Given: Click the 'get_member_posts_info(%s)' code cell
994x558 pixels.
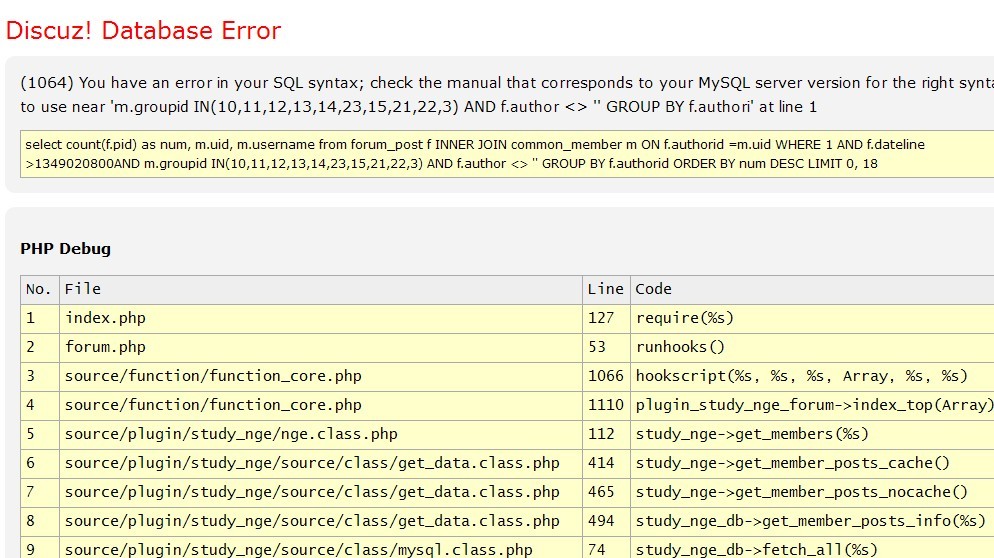Looking at the screenshot, I should tap(812, 523).
